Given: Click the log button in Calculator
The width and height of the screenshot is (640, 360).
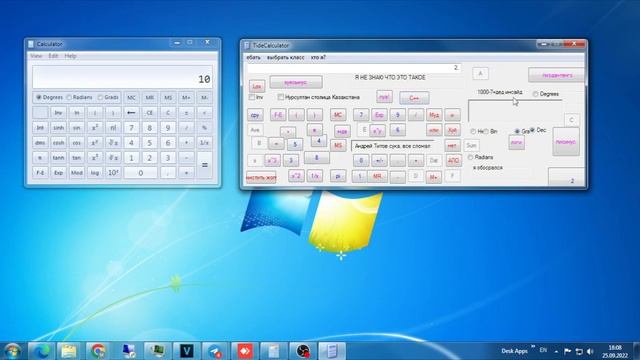Looking at the screenshot, I should (x=95, y=173).
